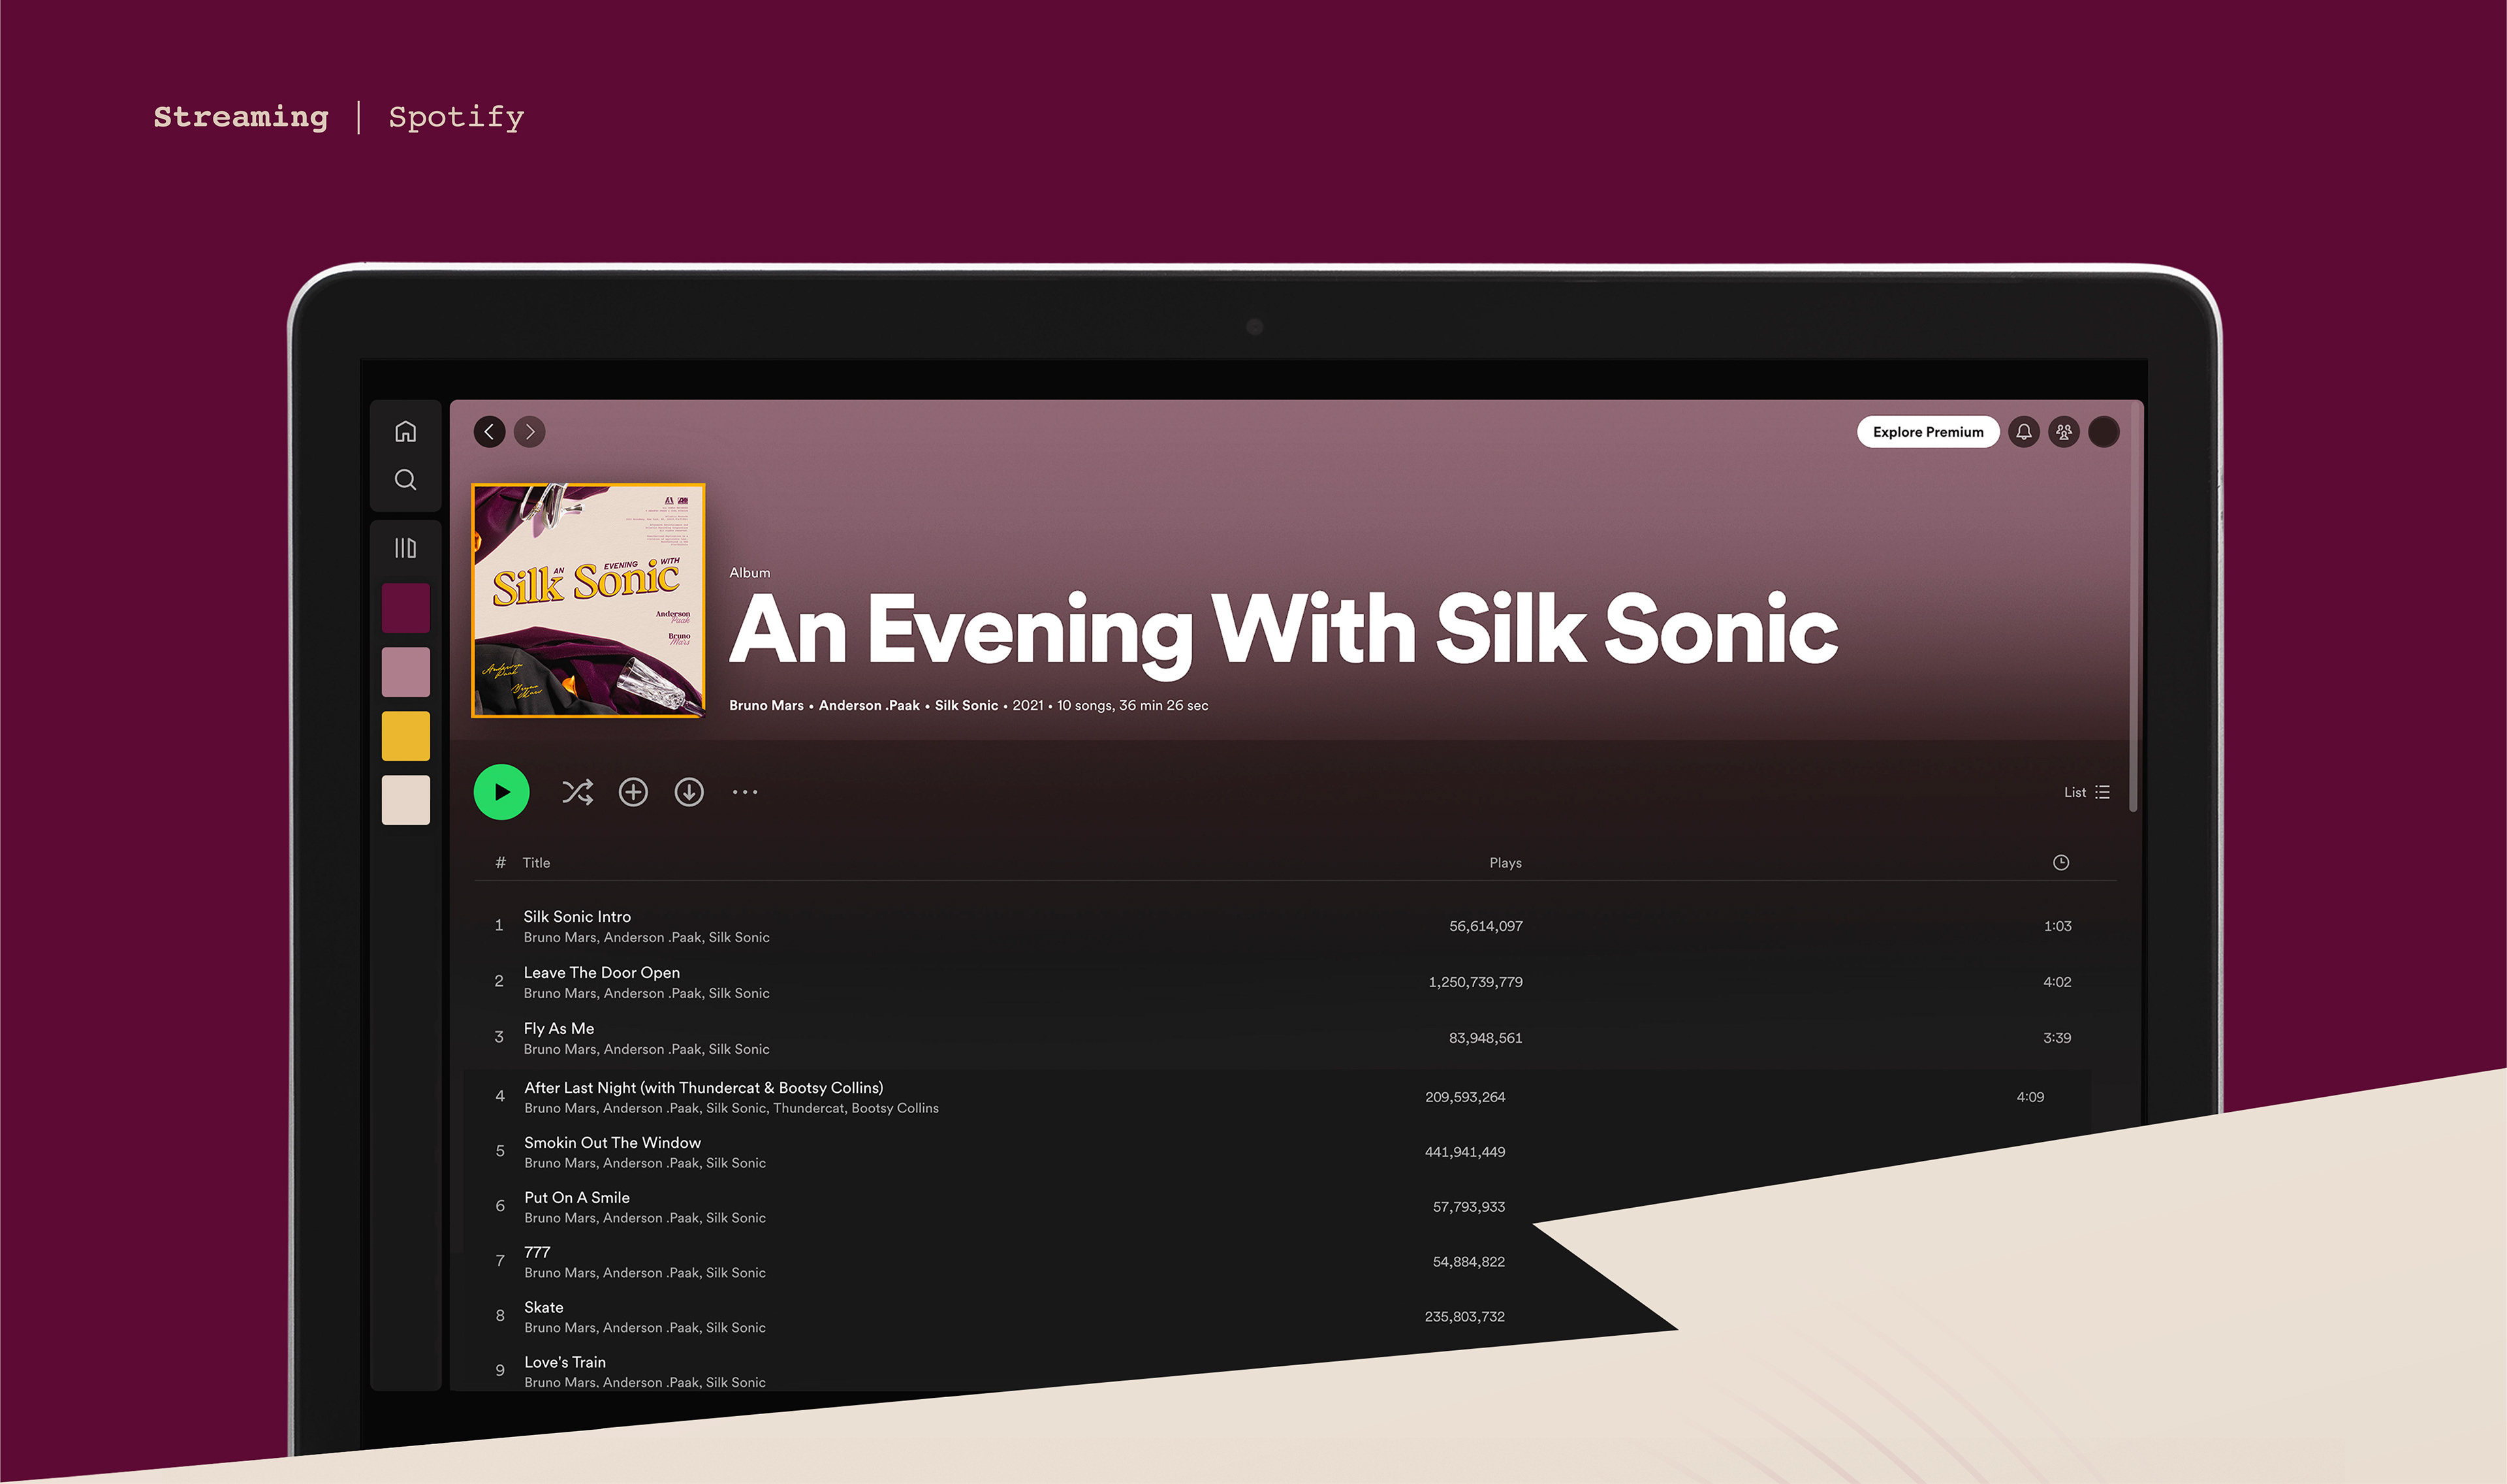Go to the Home icon in sidebar
This screenshot has height=1484, width=2507.
405,432
